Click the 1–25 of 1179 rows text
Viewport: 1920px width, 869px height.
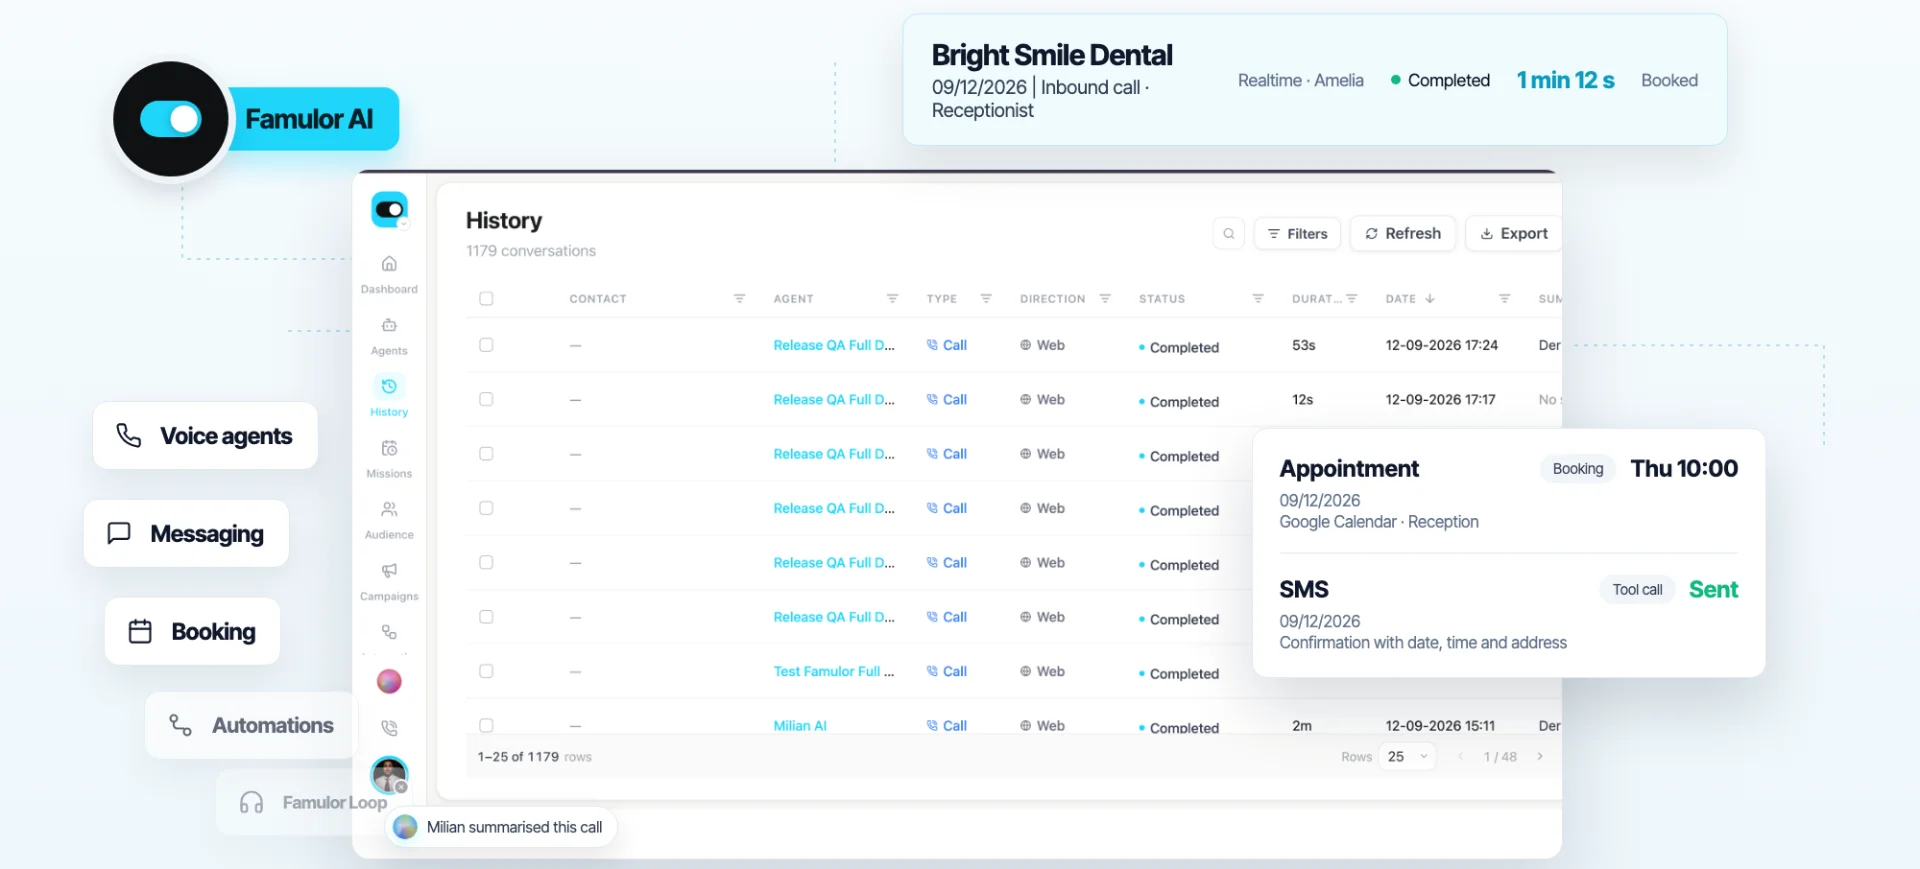534,756
